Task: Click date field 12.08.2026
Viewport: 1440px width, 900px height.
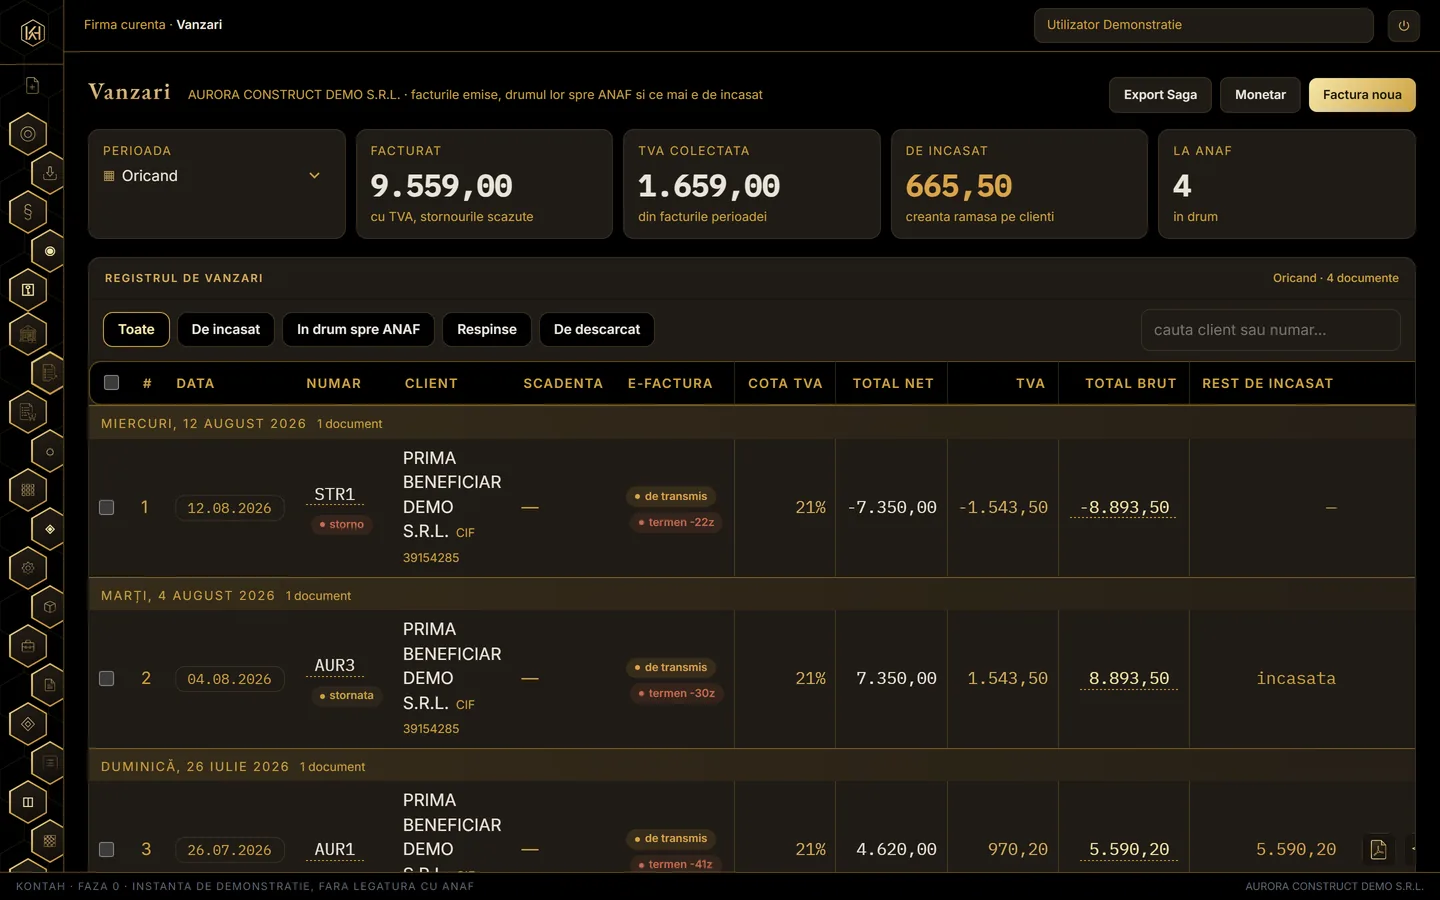Action: pos(229,508)
